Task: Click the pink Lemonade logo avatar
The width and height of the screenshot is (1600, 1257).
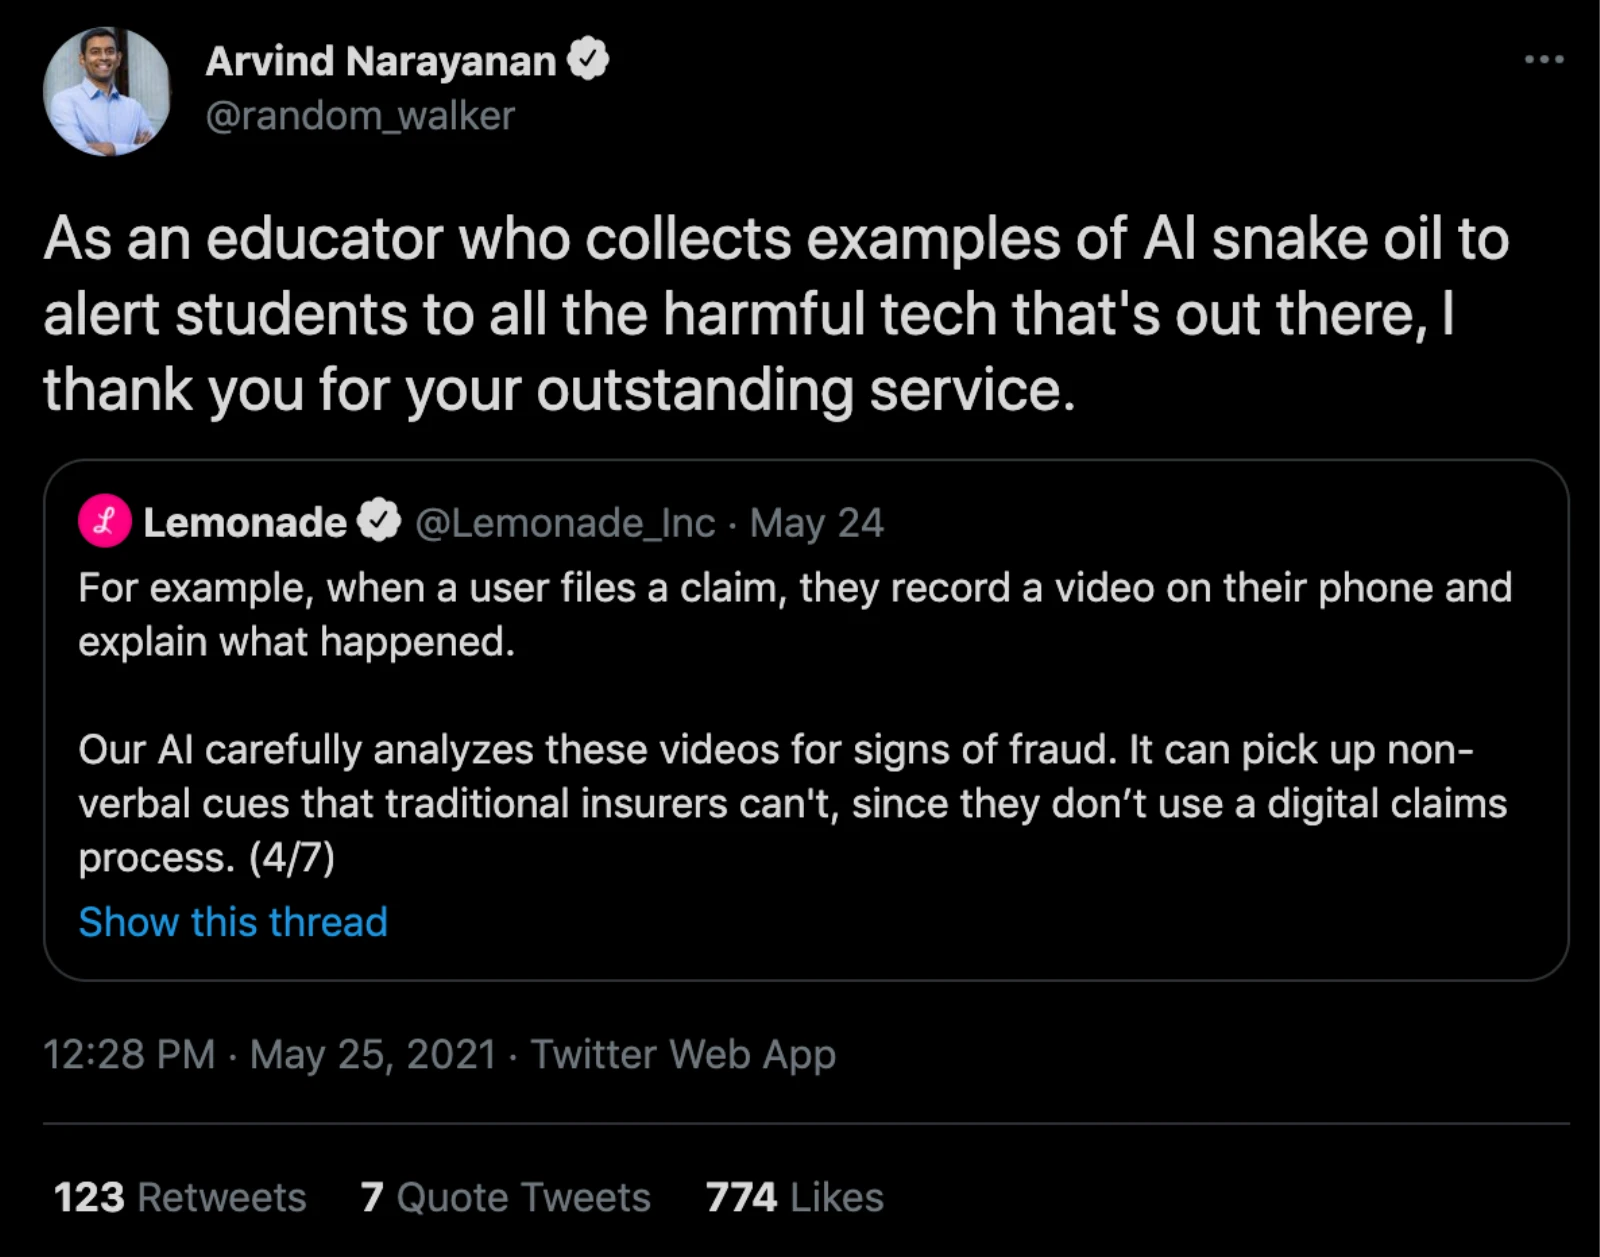Action: click(x=105, y=521)
